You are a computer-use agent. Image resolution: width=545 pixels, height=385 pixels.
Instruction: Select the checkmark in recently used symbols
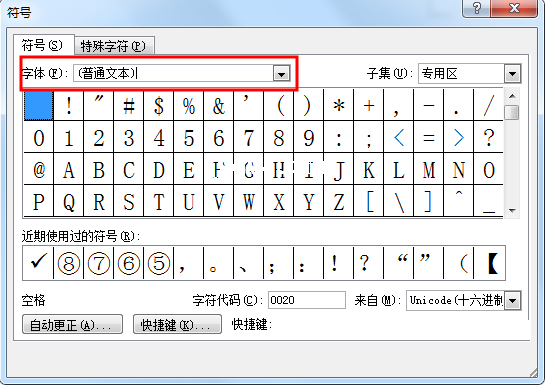(38, 263)
